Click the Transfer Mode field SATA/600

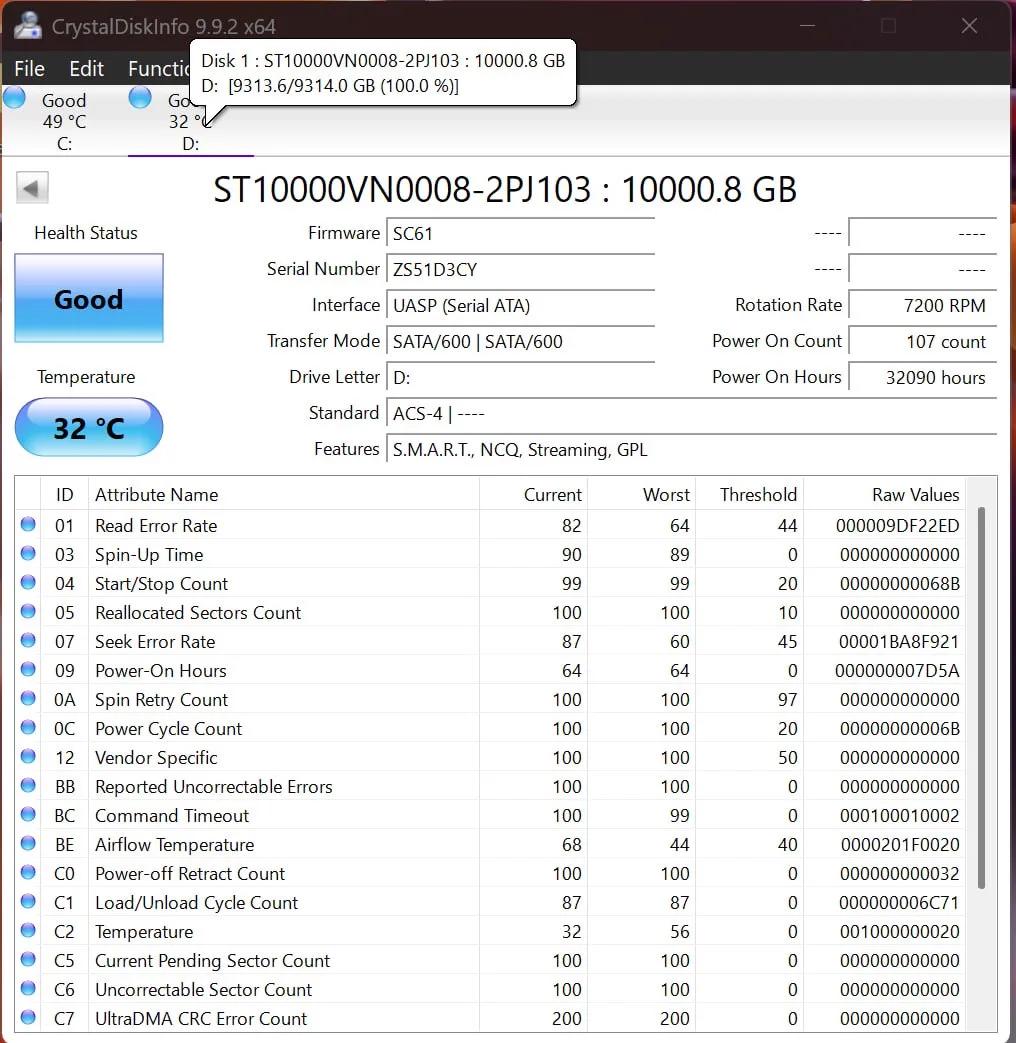coord(520,342)
